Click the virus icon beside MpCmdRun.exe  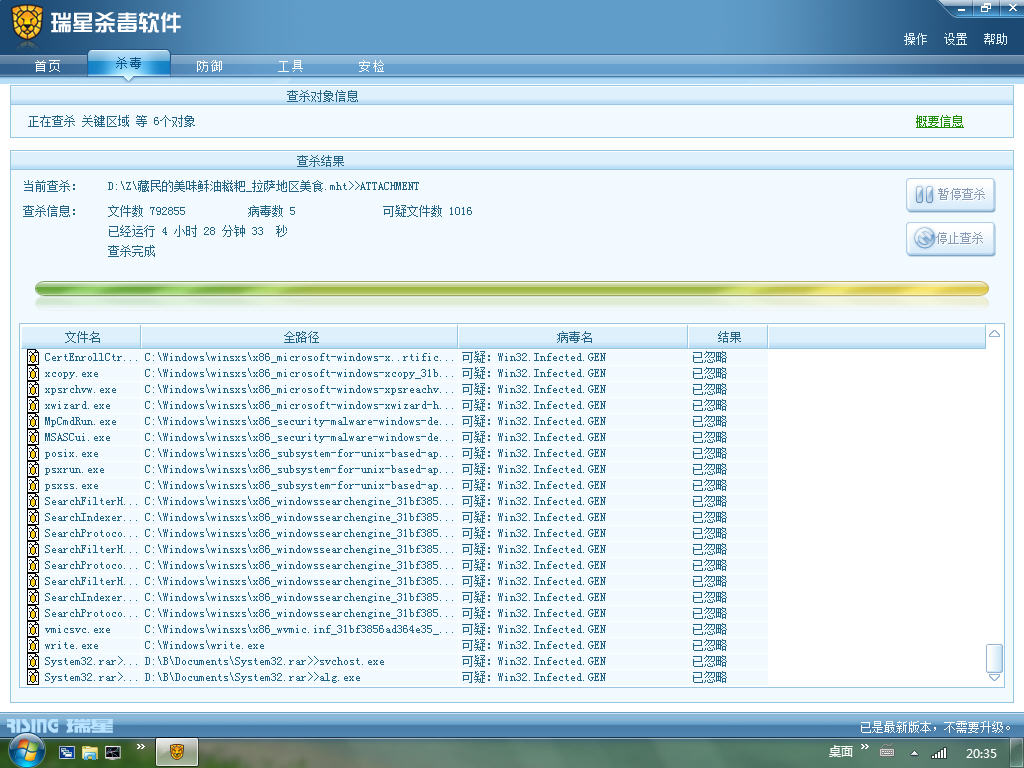pyautogui.click(x=33, y=421)
